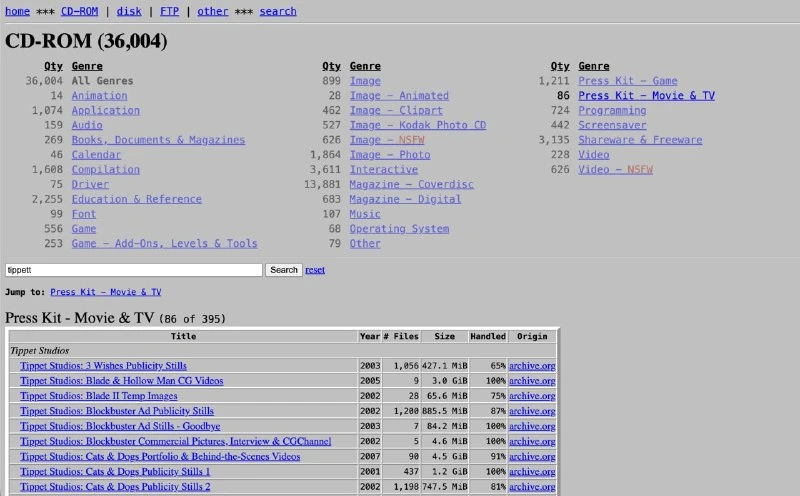
Task: Open Image - Photo genre
Action: coord(390,155)
